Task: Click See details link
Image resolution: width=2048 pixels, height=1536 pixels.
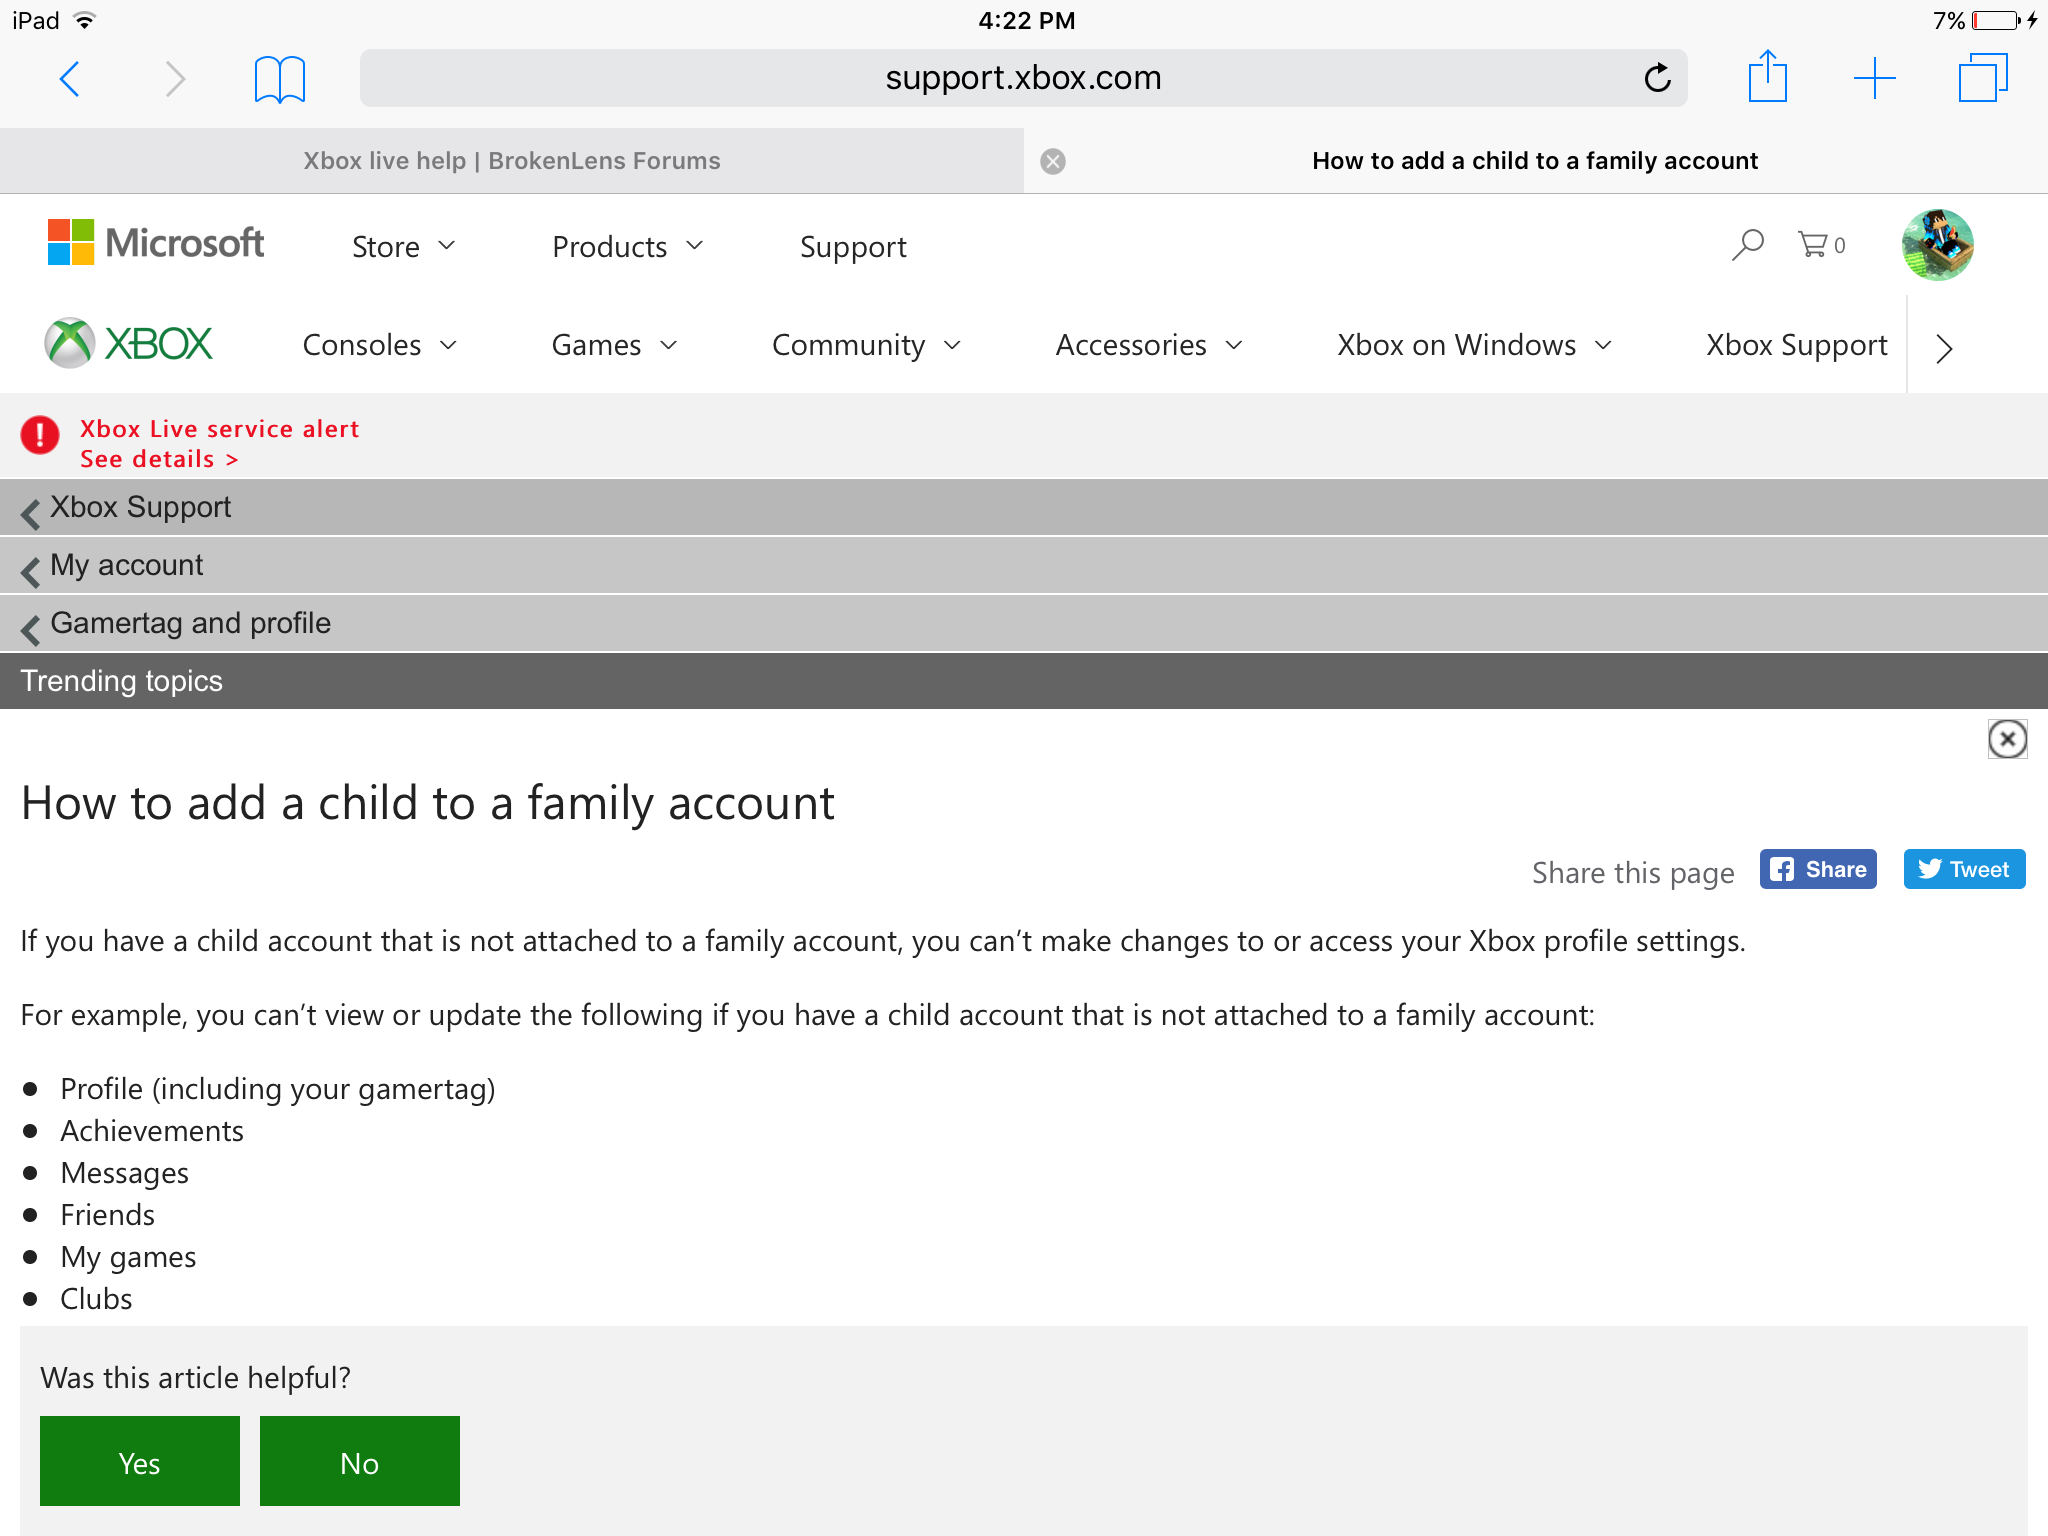Action: click(x=159, y=459)
